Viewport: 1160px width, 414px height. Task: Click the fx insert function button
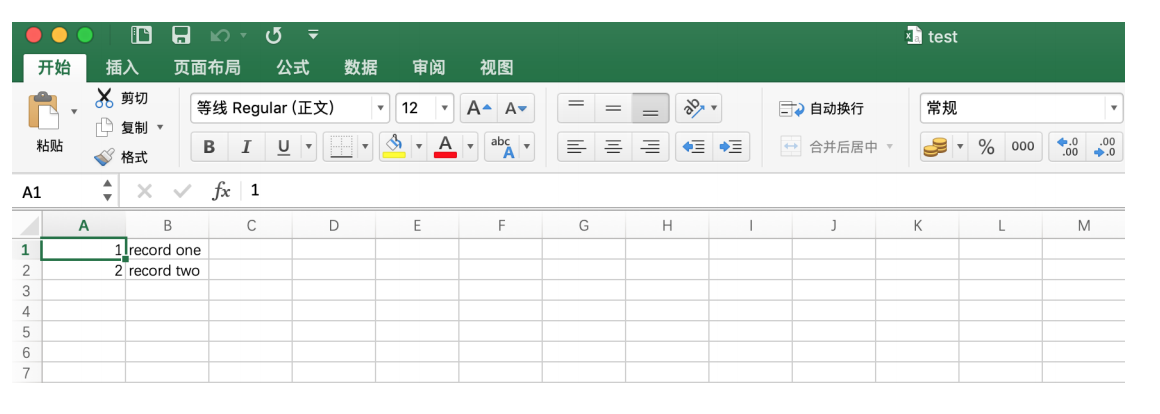tap(221, 191)
